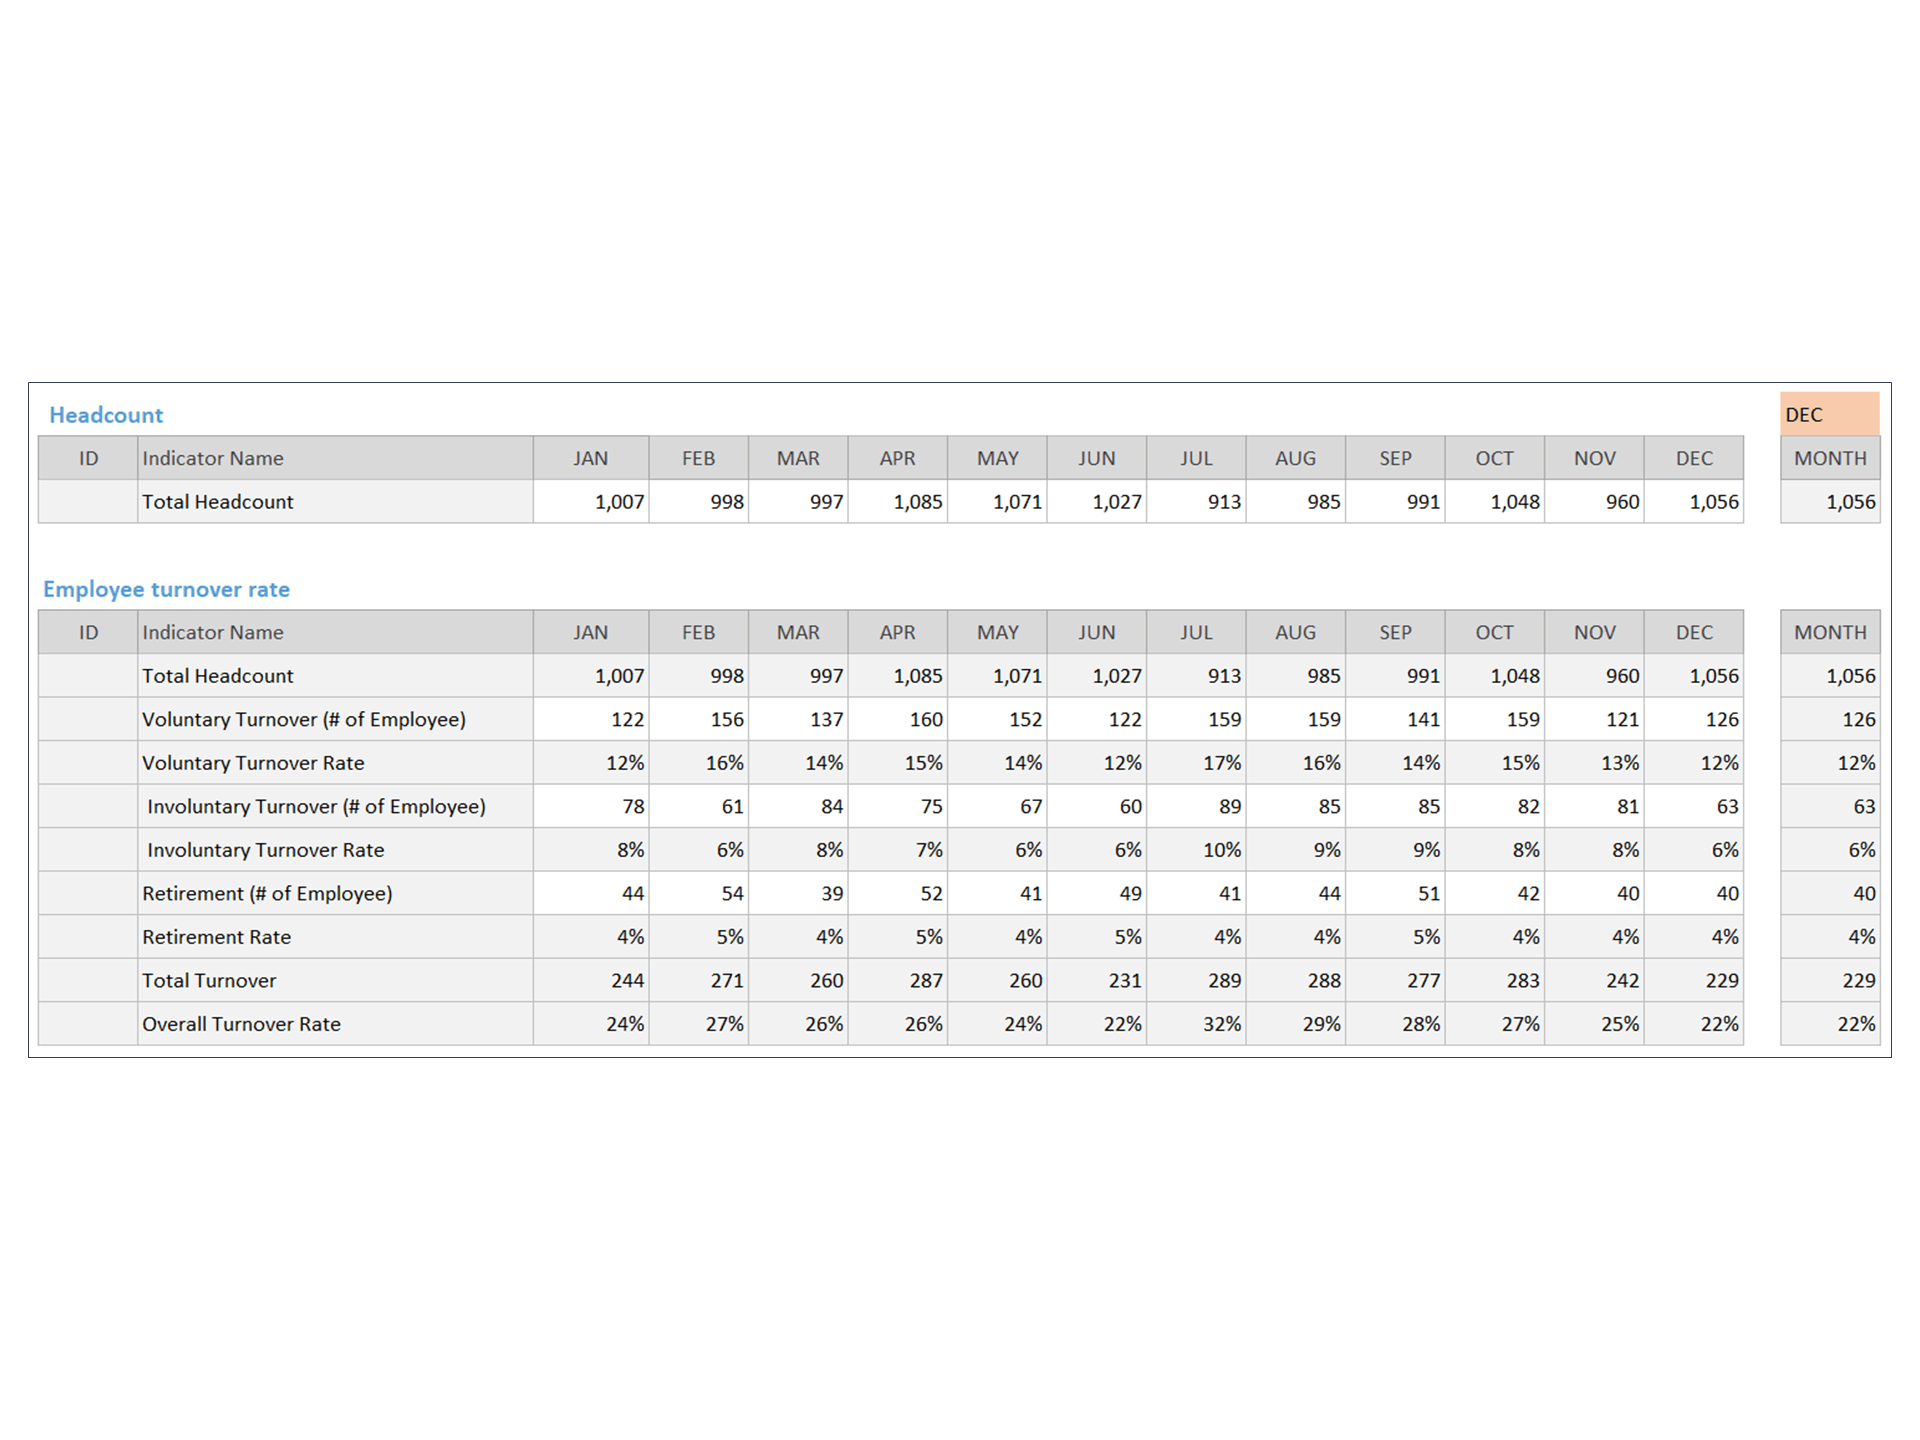Select JUL Total Turnover value 289

tap(1196, 980)
